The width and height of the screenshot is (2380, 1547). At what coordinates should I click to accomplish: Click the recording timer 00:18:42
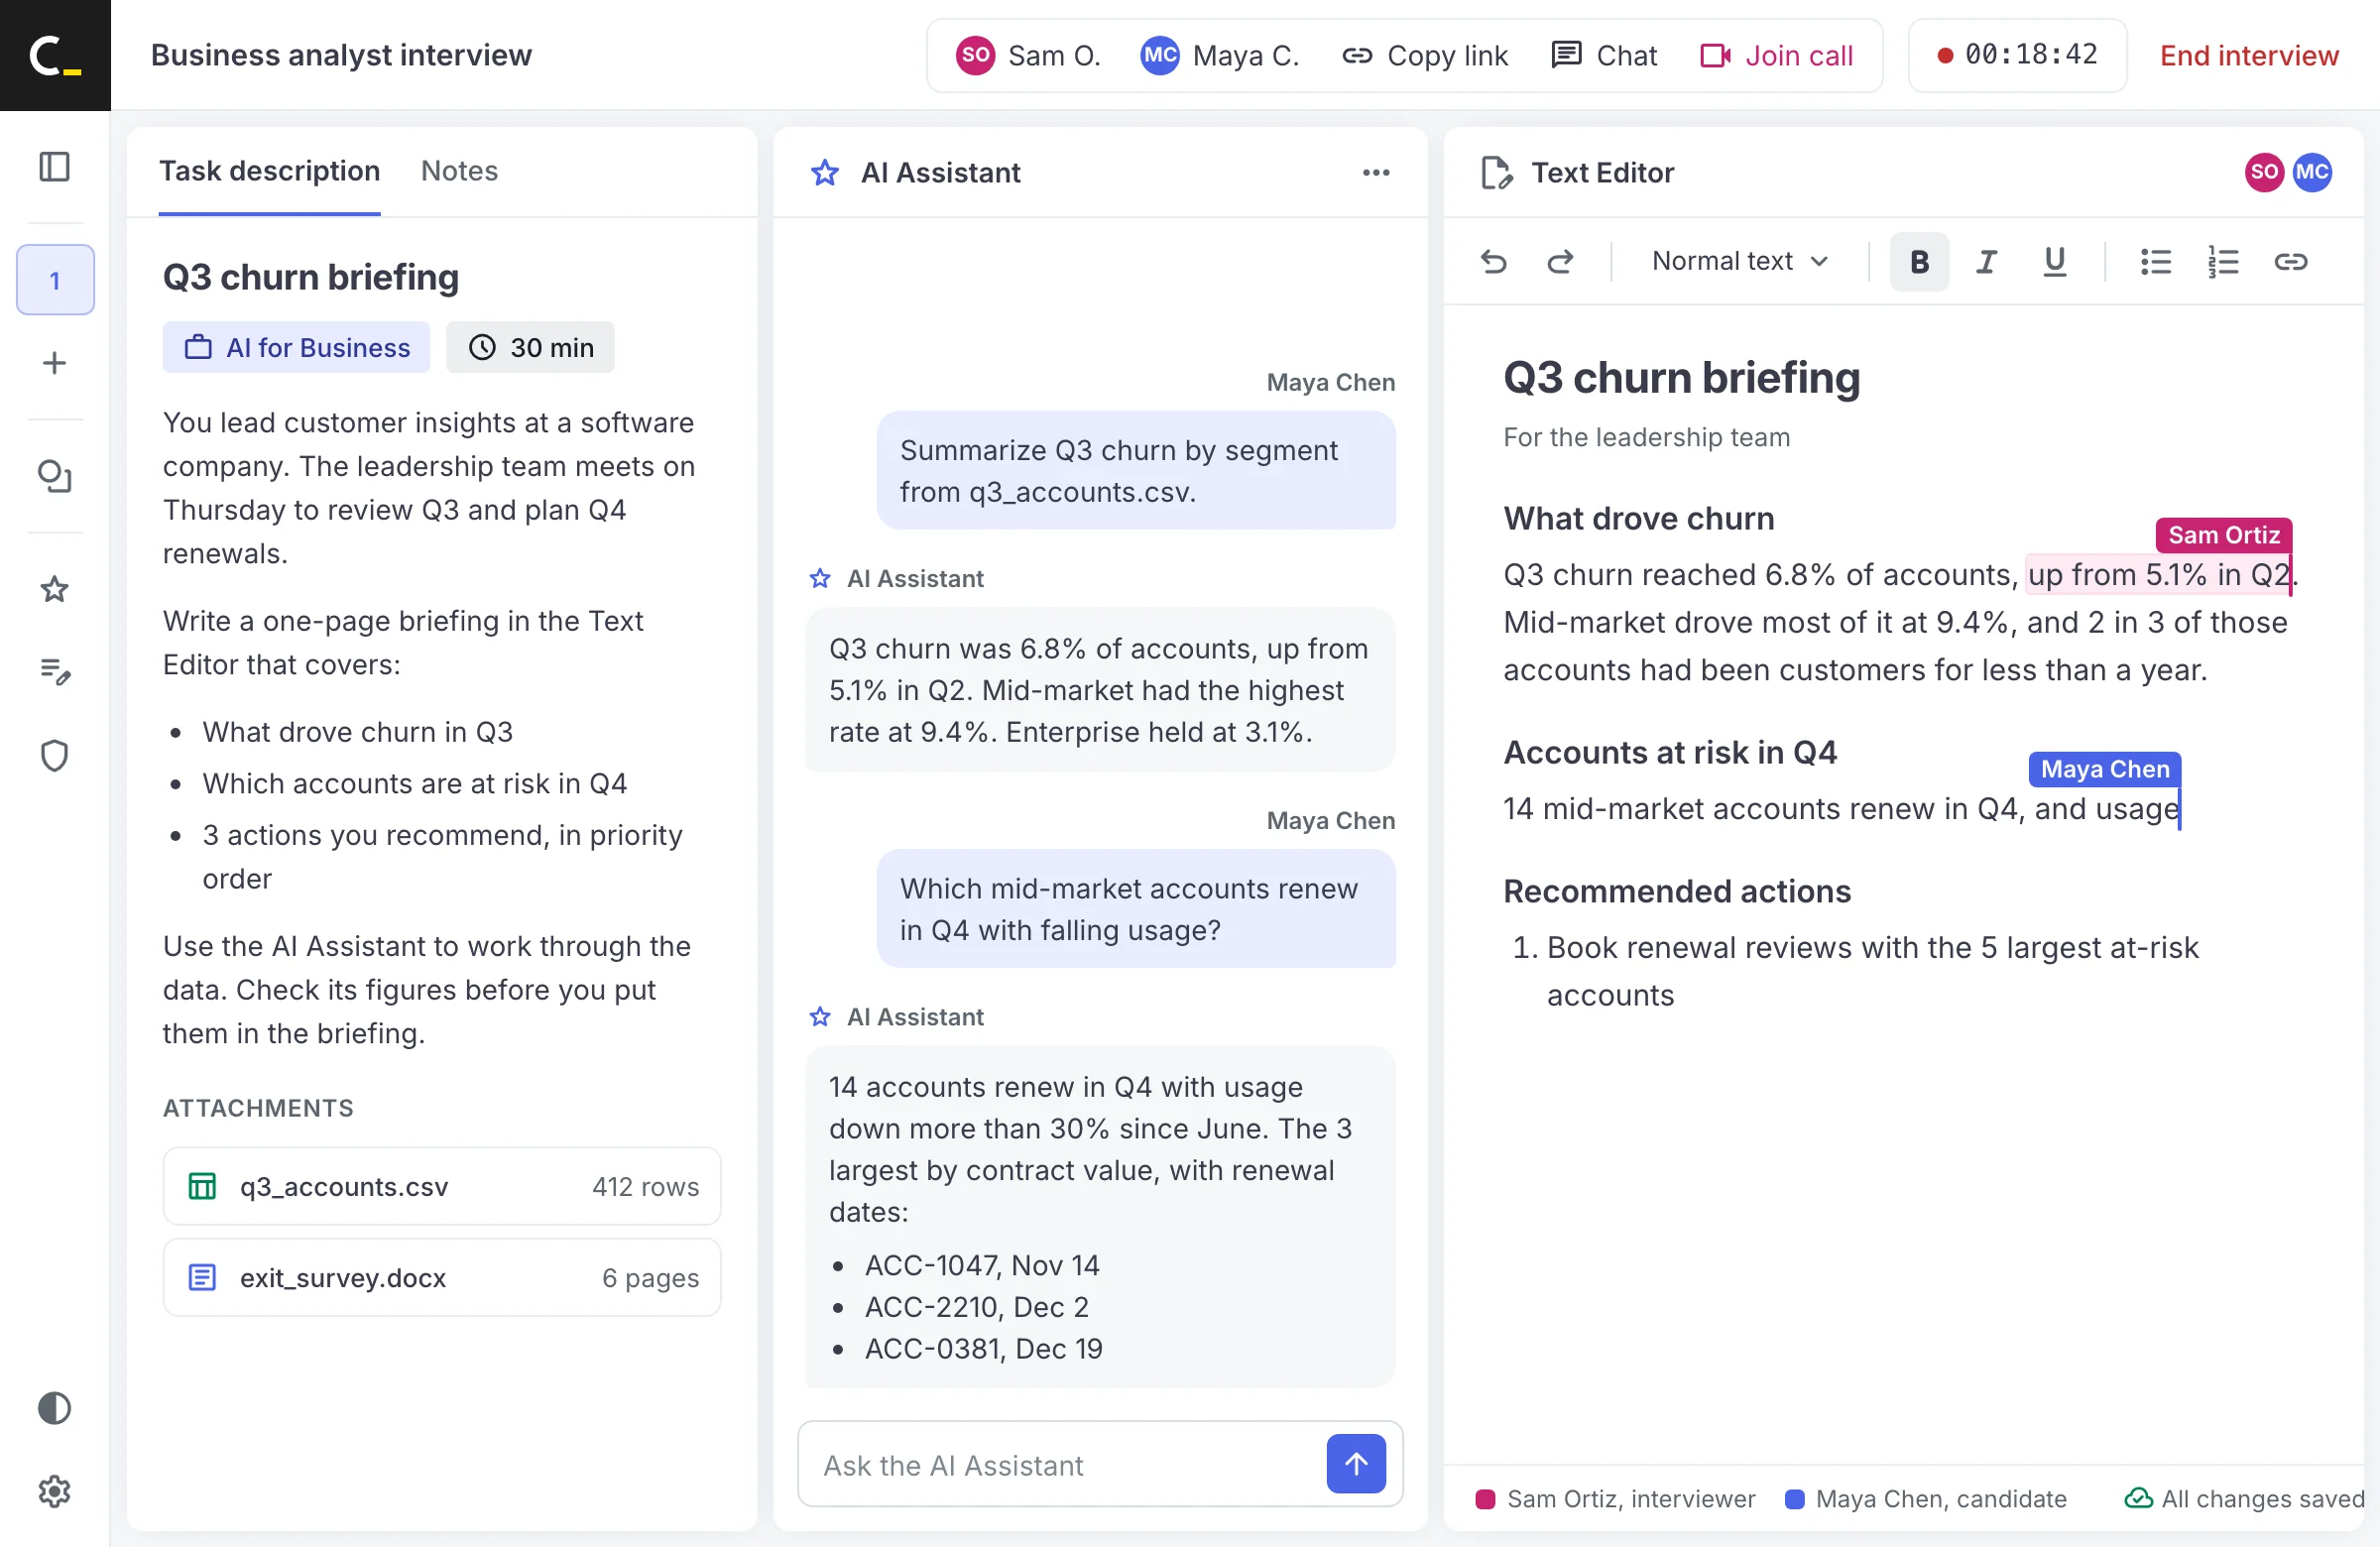point(2017,55)
